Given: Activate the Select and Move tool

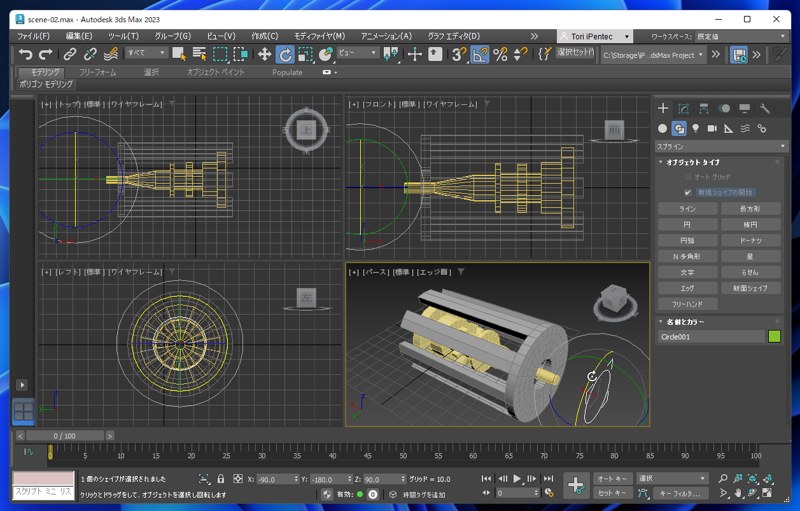Looking at the screenshot, I should point(264,54).
